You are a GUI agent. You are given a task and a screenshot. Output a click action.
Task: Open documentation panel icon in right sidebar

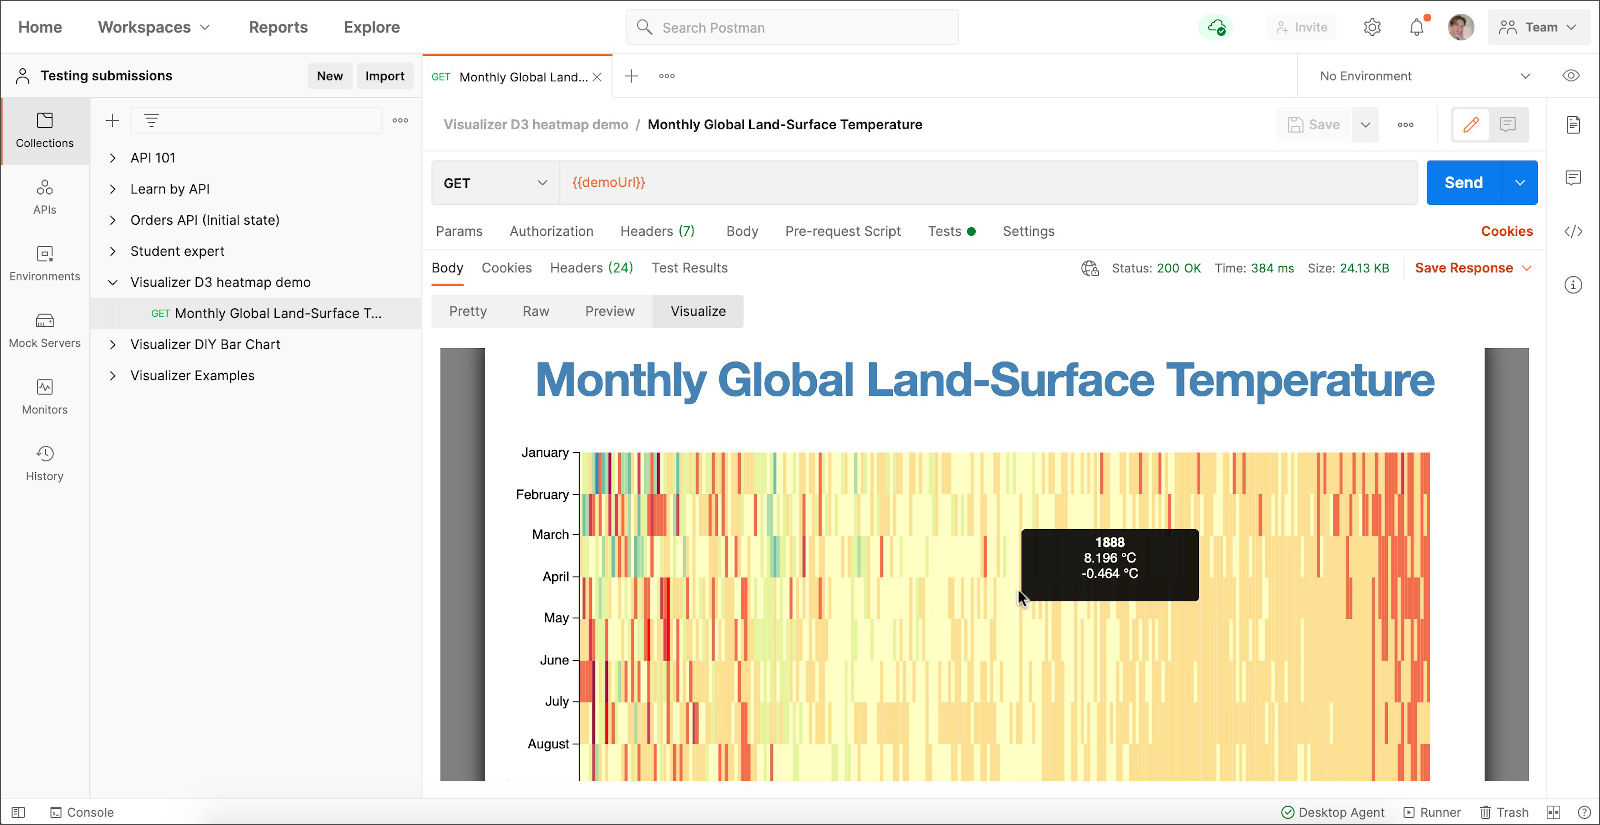coord(1573,125)
